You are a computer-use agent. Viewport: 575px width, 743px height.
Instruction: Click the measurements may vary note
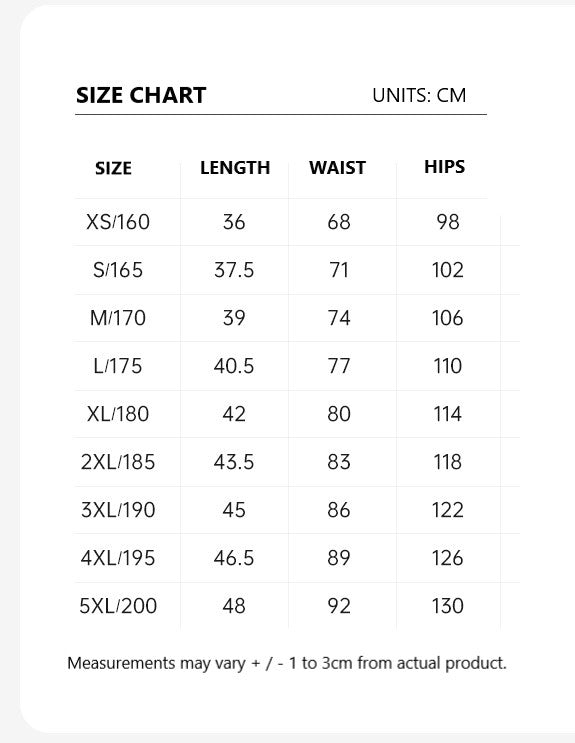click(x=287, y=663)
